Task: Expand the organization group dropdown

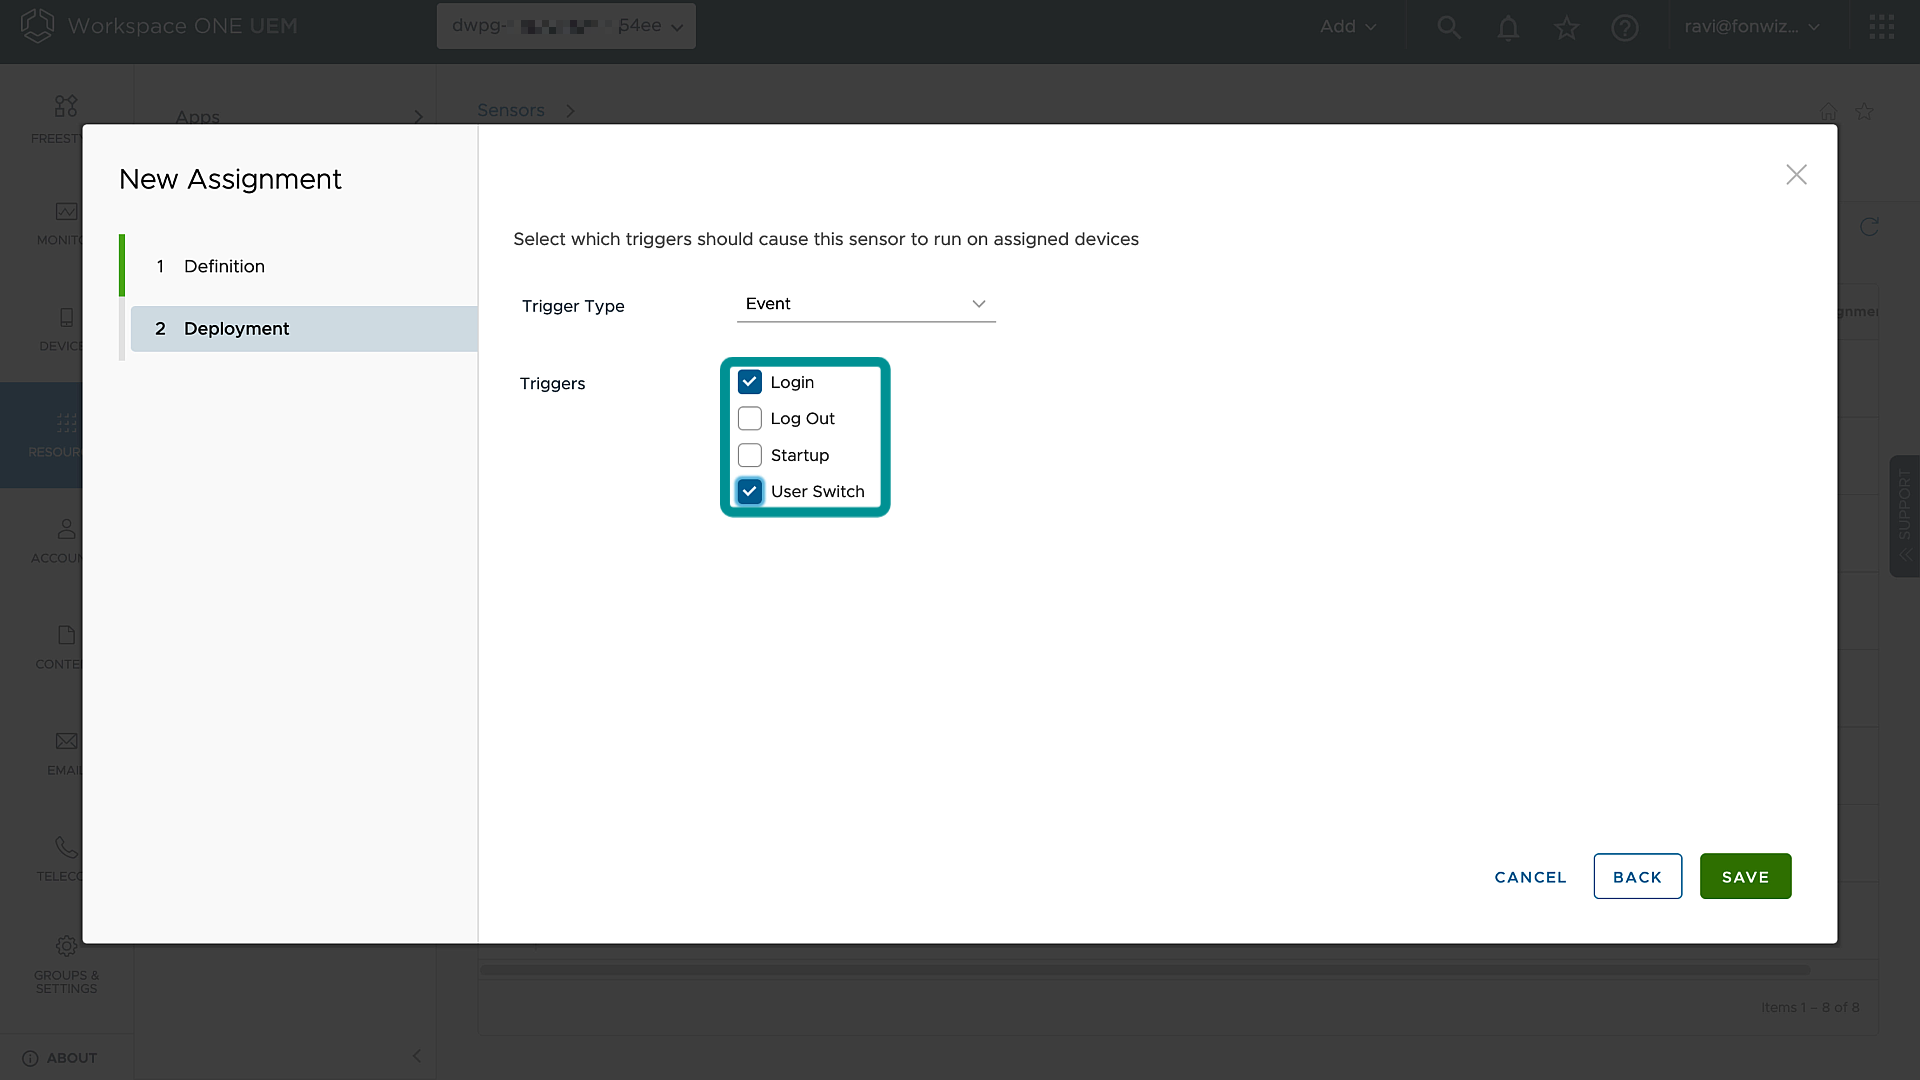Action: (x=566, y=26)
